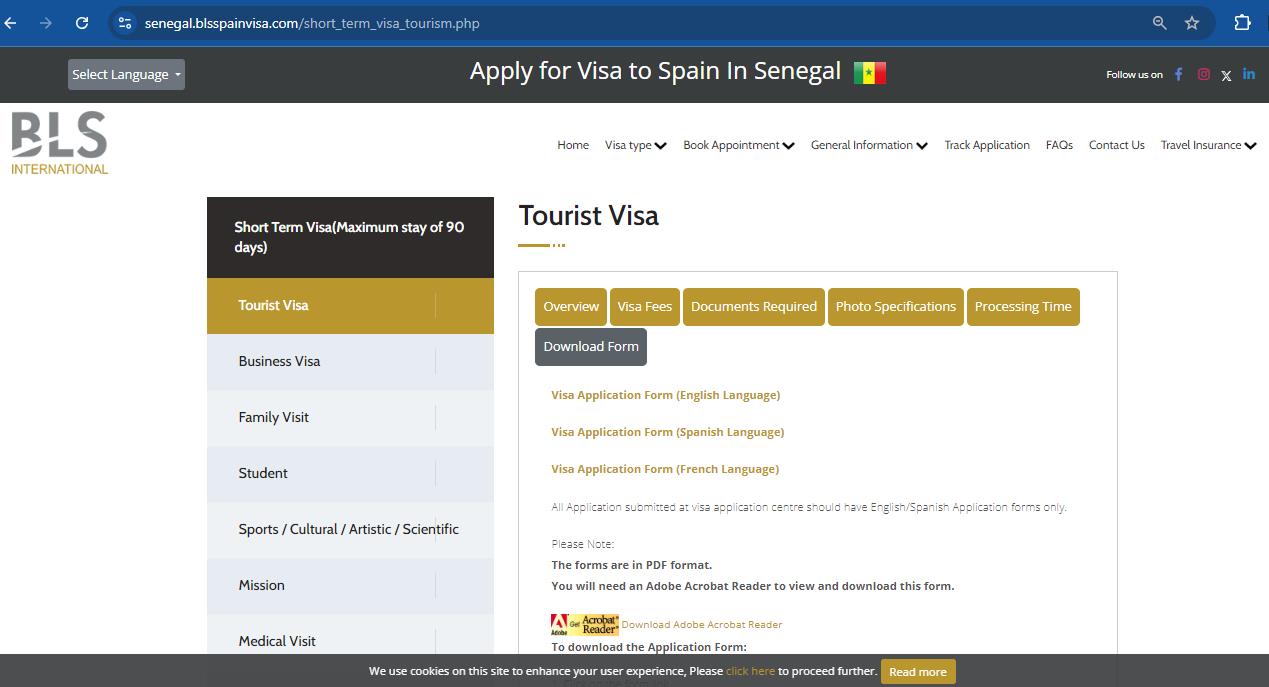Viewport: 1269px width, 687px height.
Task: Open Visa Application Form (English Language) link
Action: [x=665, y=395]
